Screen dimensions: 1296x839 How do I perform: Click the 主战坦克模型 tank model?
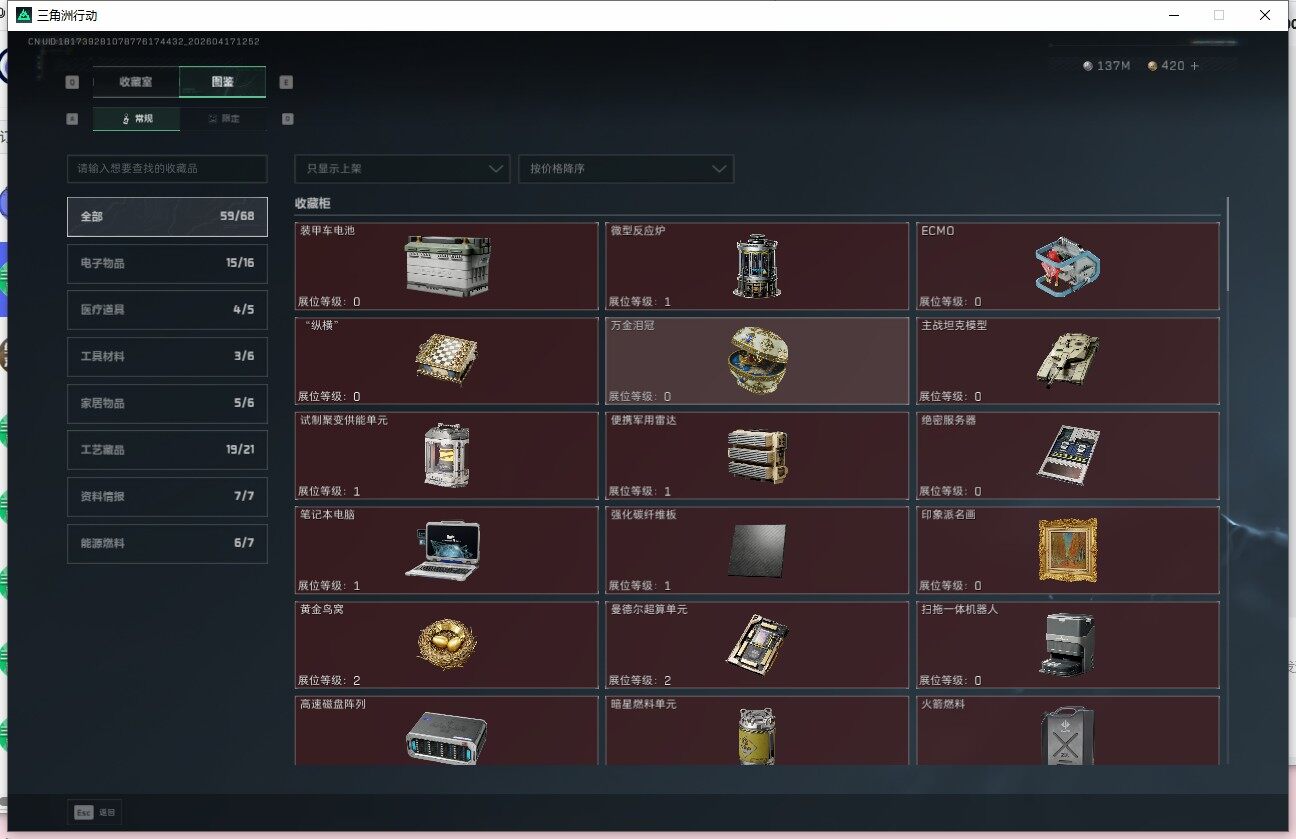[x=1067, y=360]
